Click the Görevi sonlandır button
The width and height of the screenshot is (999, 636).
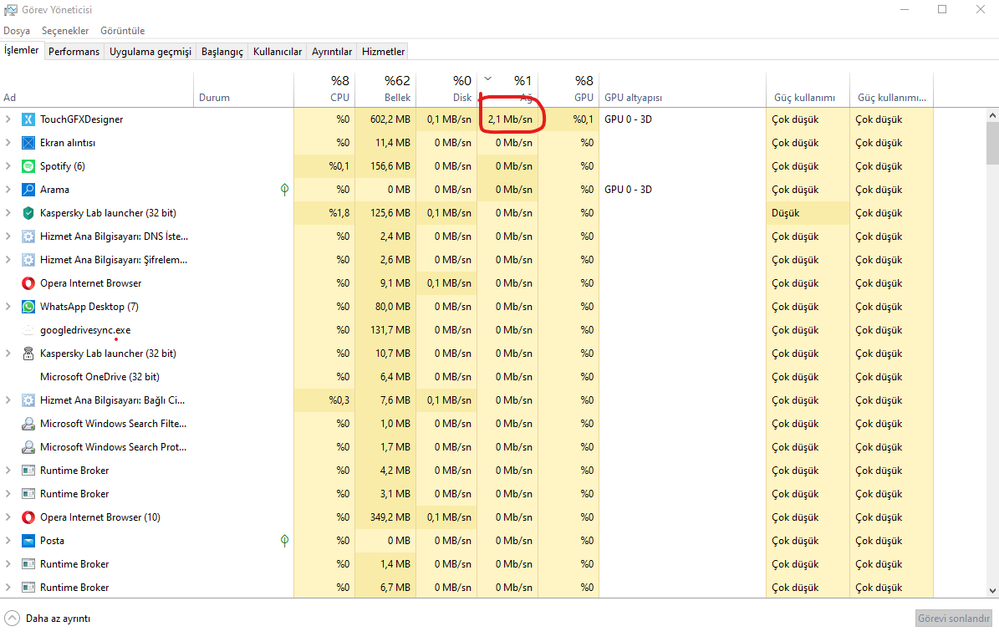coord(954,618)
